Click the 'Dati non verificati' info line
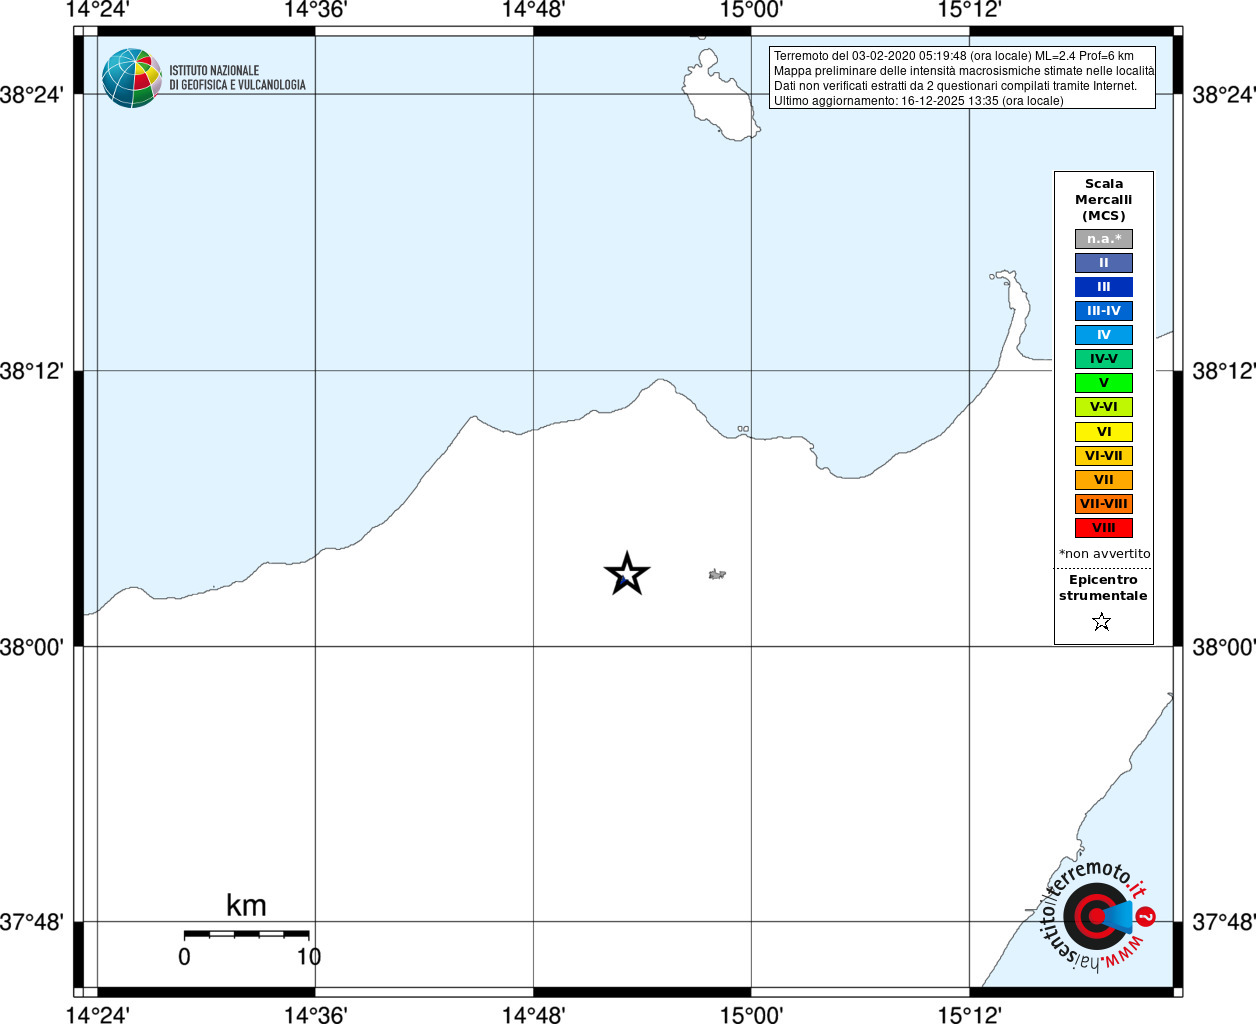 coord(955,86)
